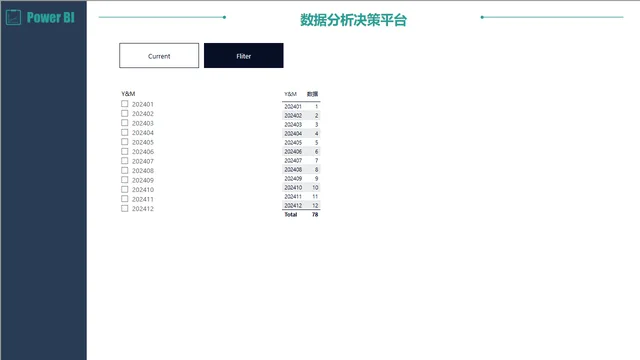The image size is (640, 360).
Task: Select table row 202407
Action: tap(301, 160)
